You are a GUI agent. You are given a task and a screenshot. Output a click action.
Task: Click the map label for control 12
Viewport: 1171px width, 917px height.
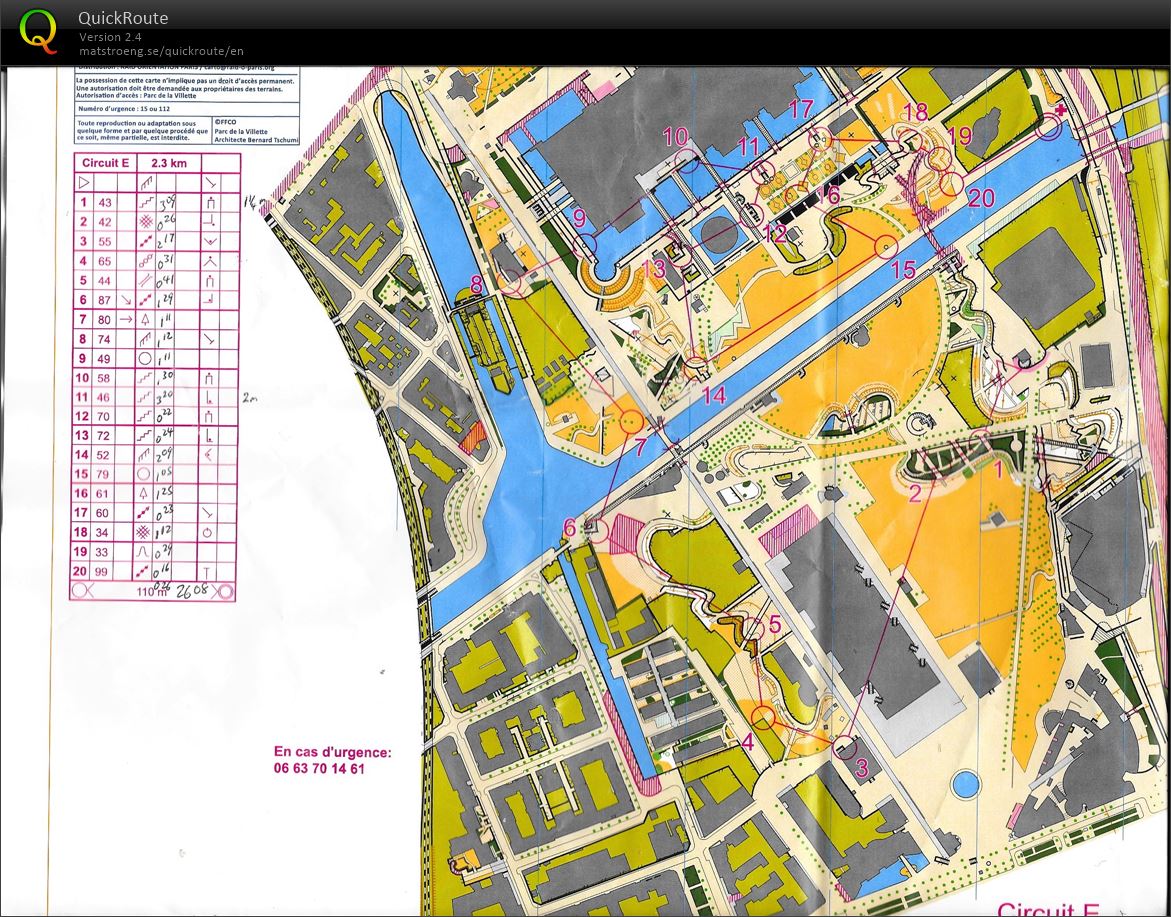774,234
